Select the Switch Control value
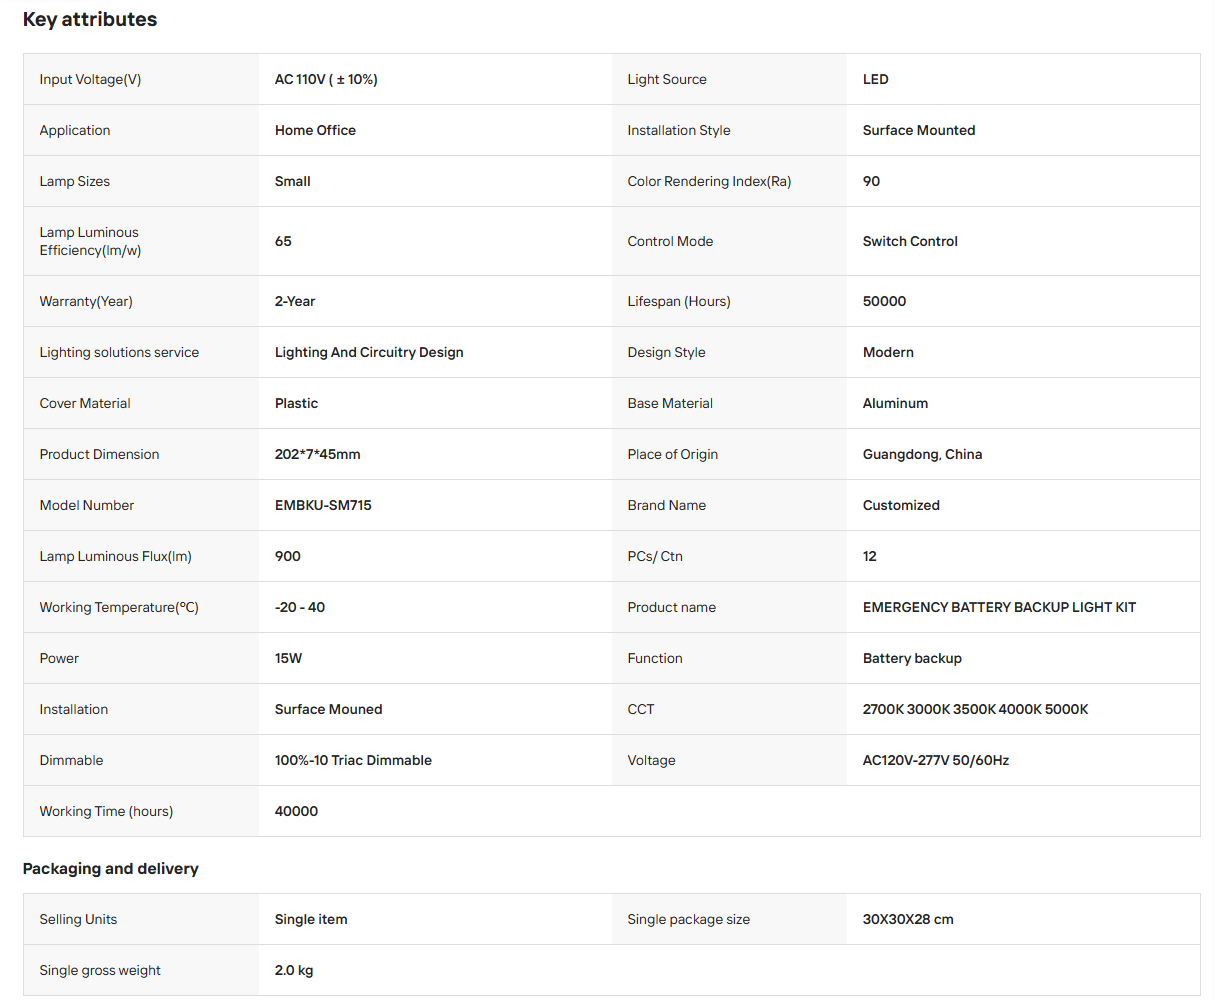The image size is (1215, 1001). click(910, 241)
